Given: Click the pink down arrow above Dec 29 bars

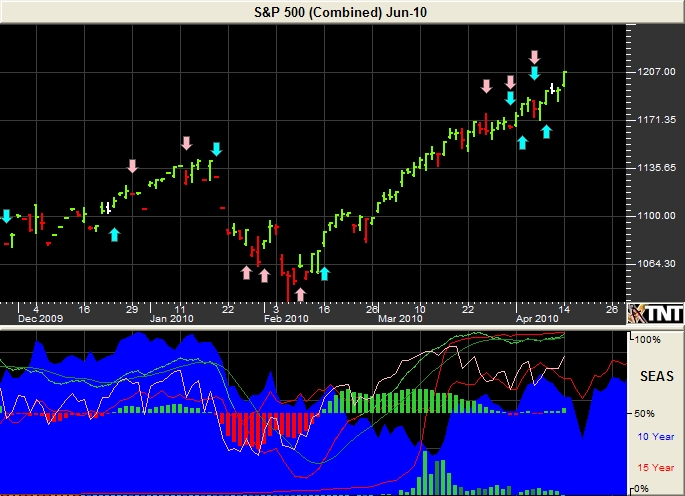Looking at the screenshot, I should [132, 166].
